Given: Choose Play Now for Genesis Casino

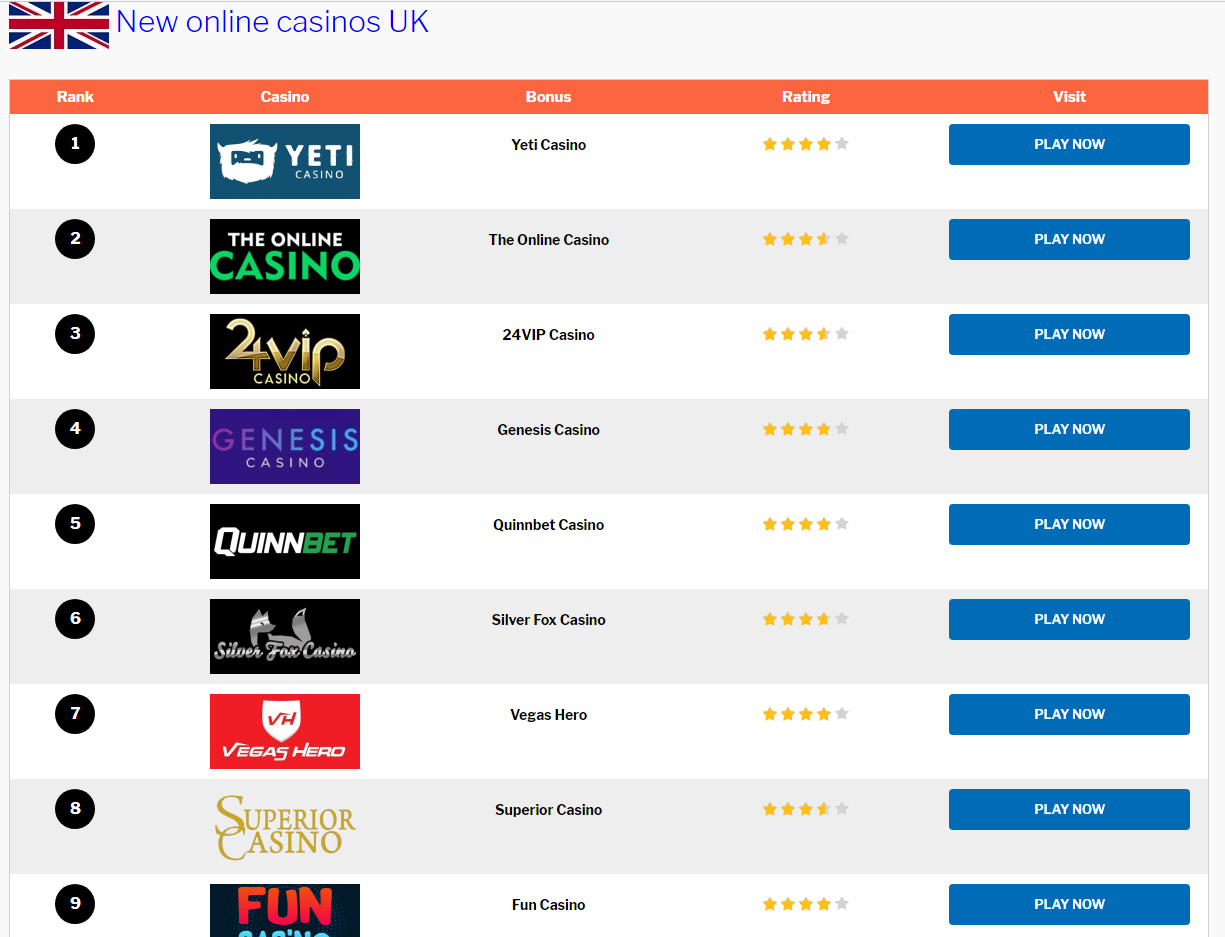Looking at the screenshot, I should 1069,429.
